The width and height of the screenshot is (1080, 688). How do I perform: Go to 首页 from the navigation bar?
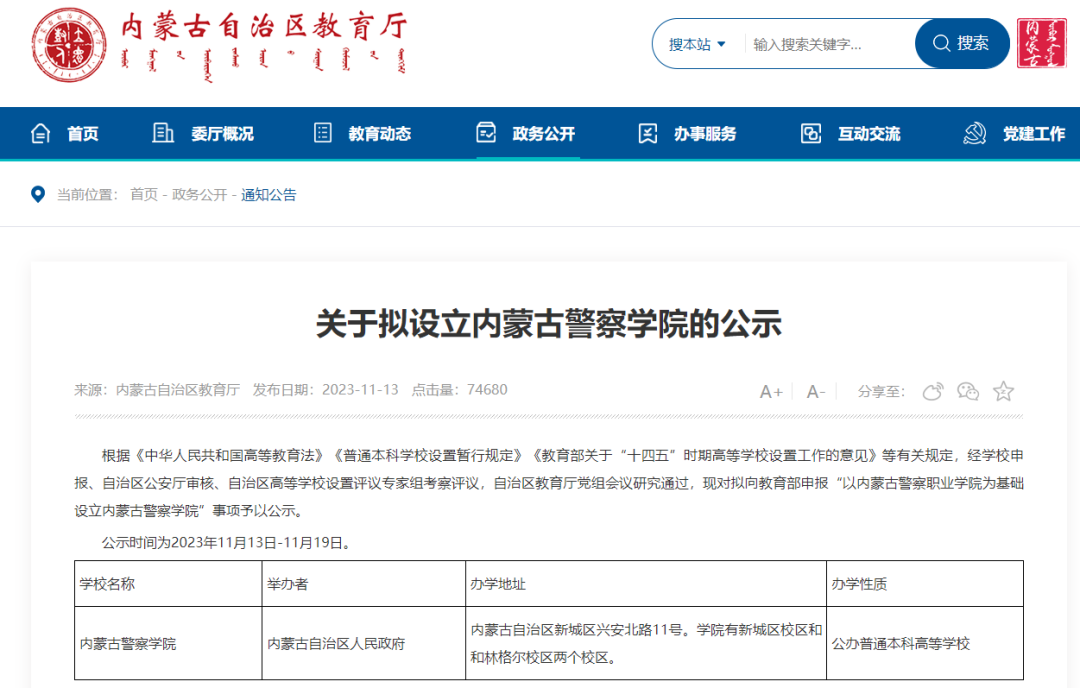pos(82,133)
